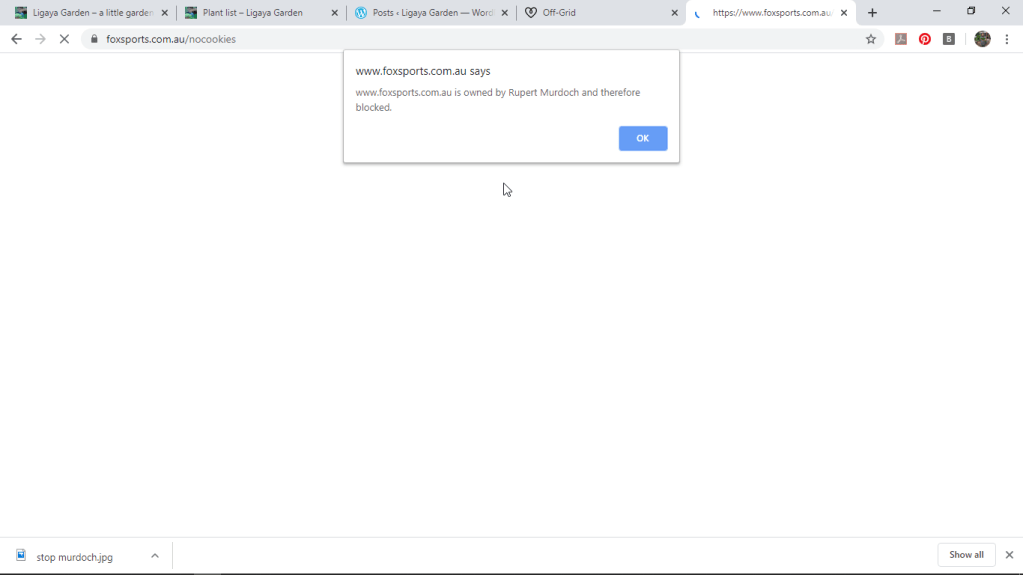Stop page loading with the X button
The image size is (1023, 575).
point(64,39)
